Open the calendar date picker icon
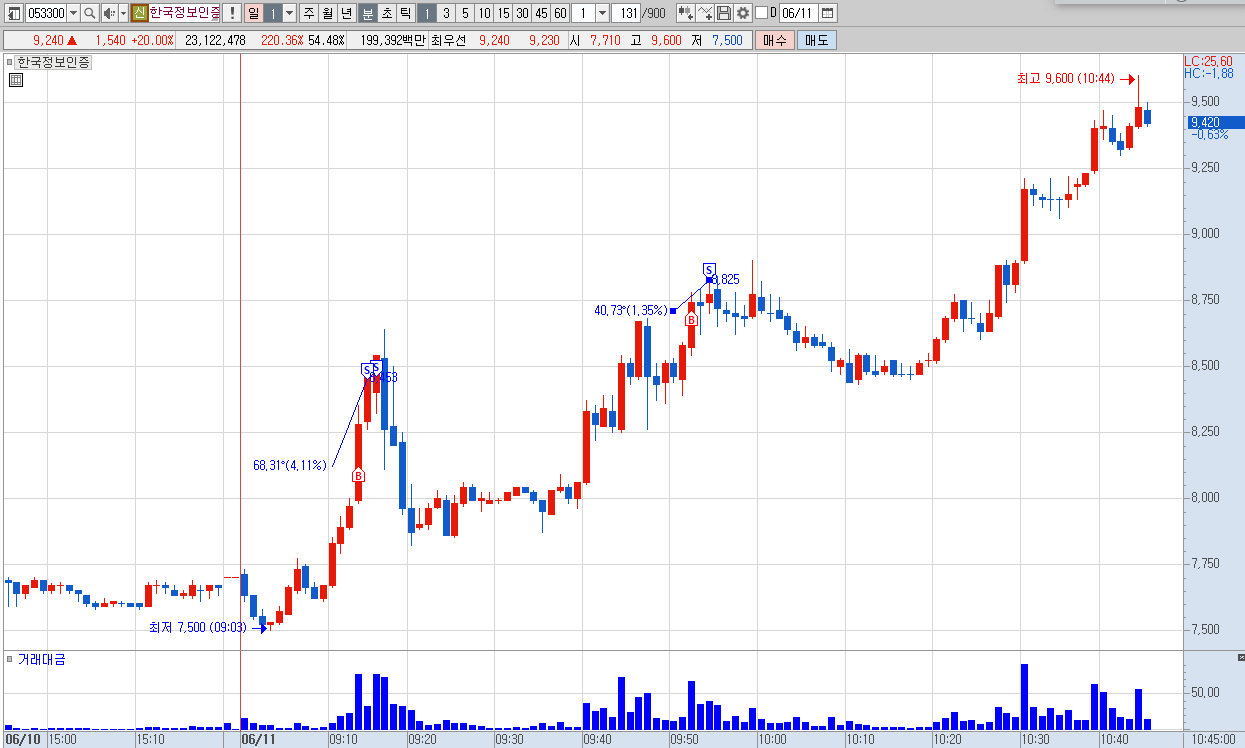Screen dimensions: 1245x748 tap(828, 13)
